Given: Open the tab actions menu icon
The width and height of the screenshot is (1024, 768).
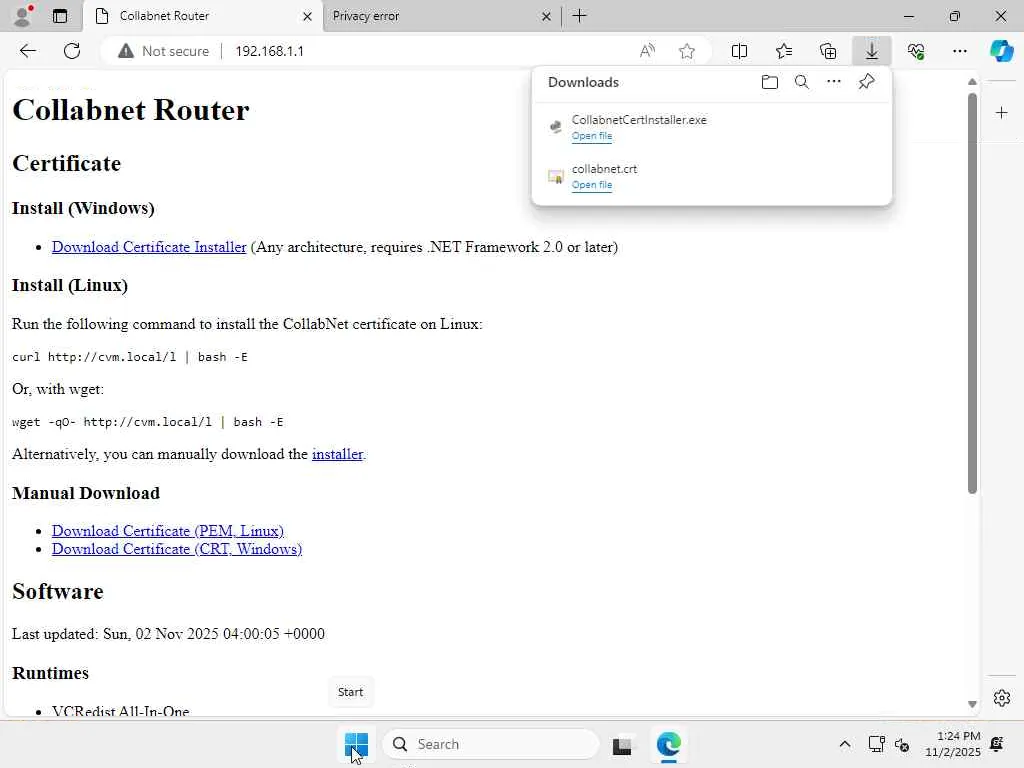Looking at the screenshot, I should [x=60, y=16].
